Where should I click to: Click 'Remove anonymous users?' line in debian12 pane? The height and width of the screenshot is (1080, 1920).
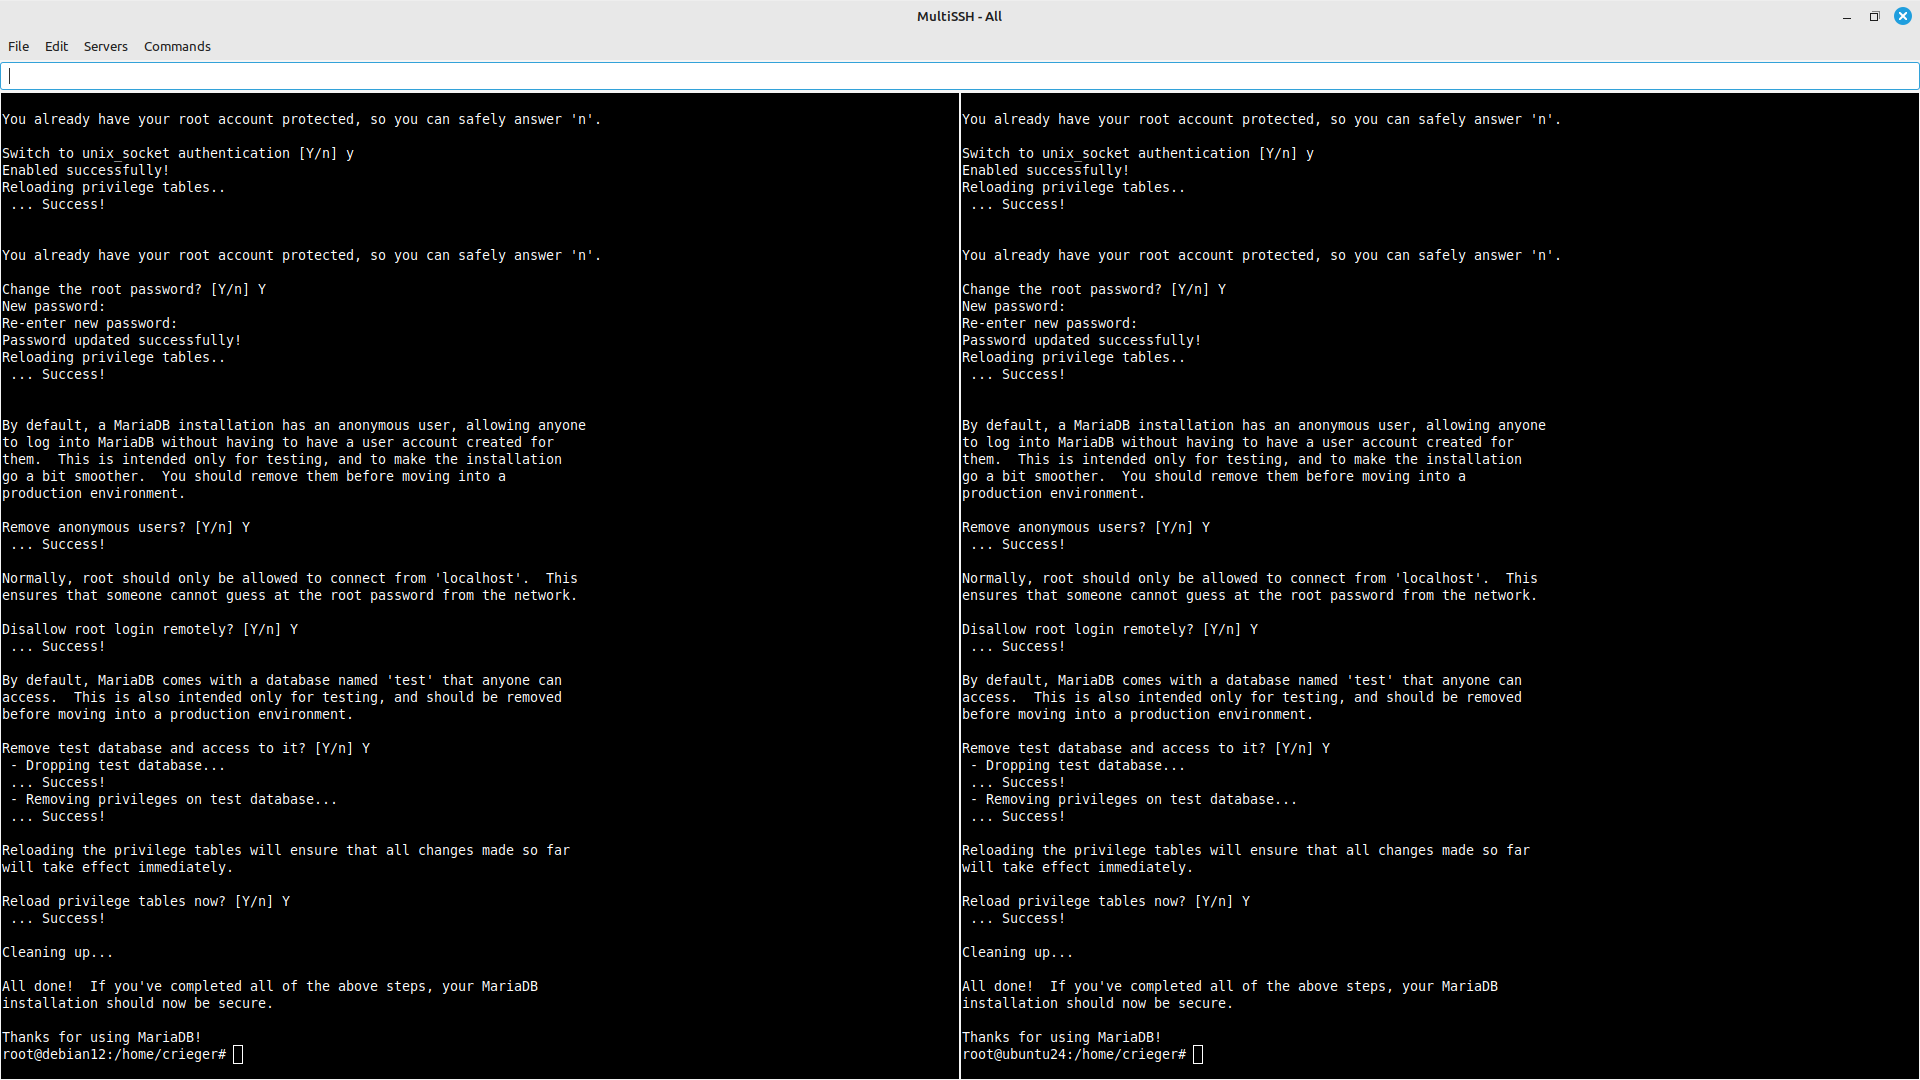(x=126, y=527)
